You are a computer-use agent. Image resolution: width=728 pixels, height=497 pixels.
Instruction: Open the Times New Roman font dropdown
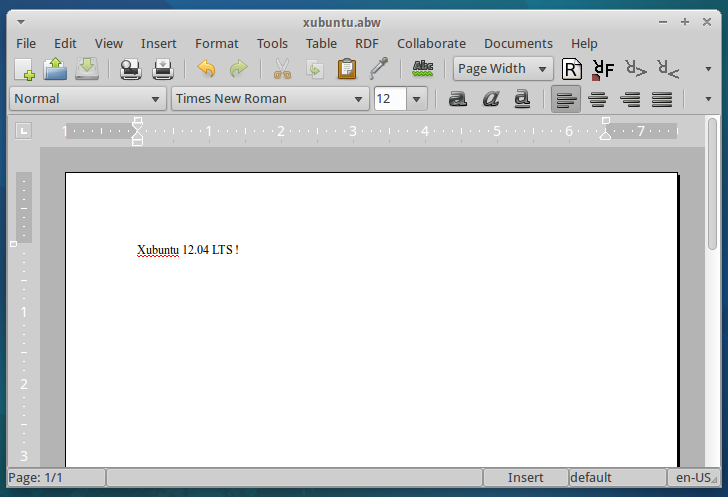tap(270, 98)
